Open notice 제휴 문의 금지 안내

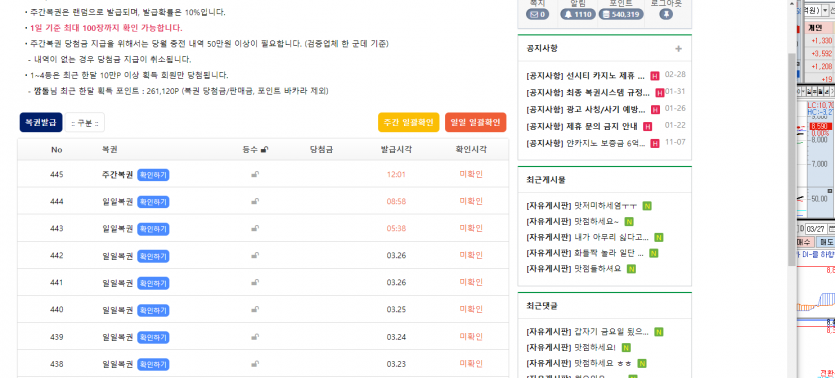(582, 127)
